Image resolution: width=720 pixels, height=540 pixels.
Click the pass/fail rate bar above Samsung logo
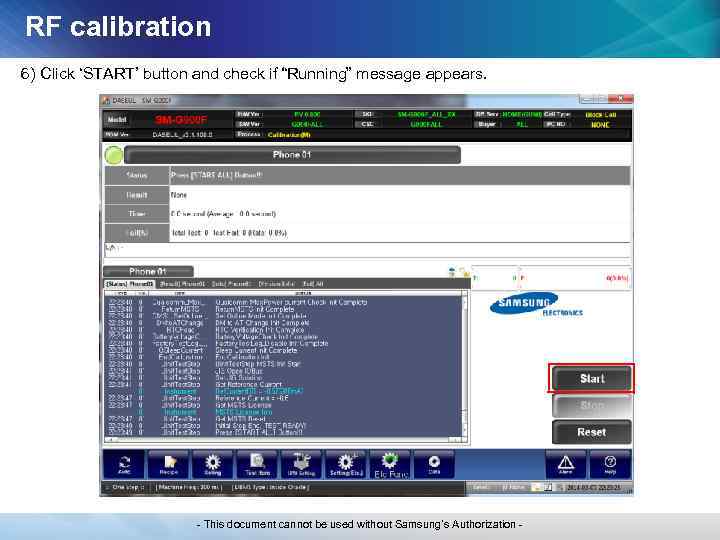551,278
